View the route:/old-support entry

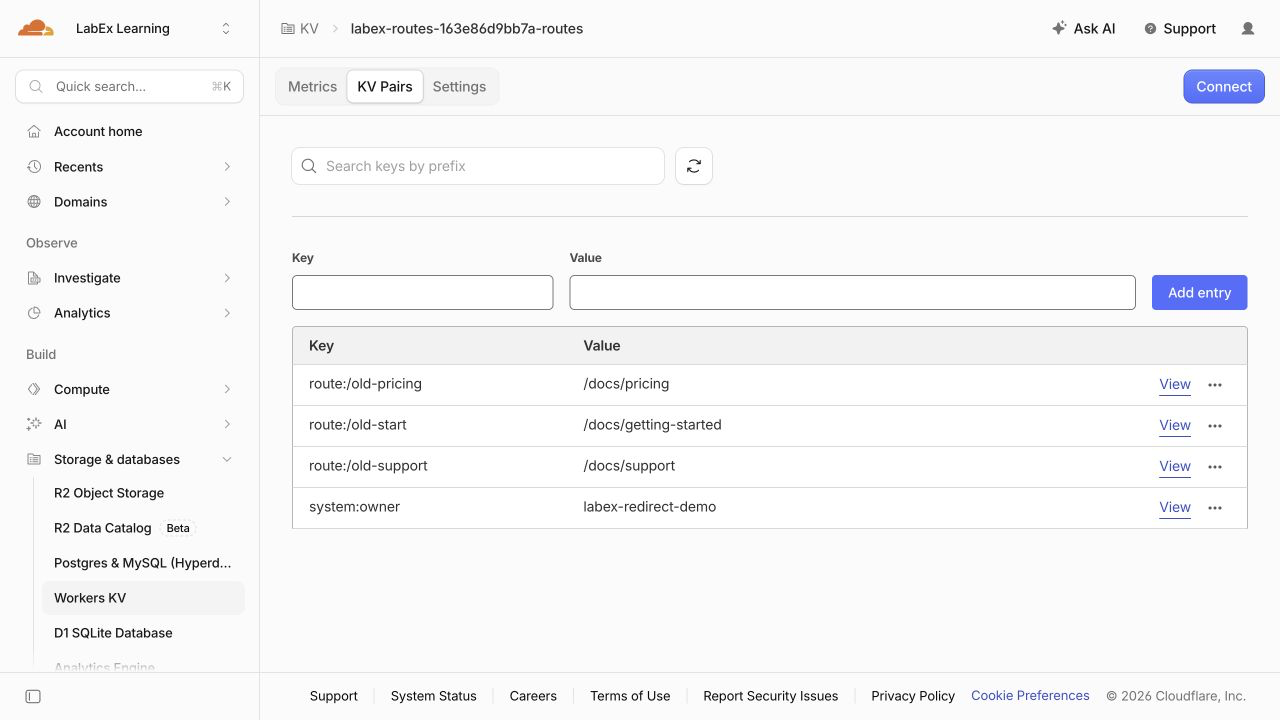tap(1175, 466)
